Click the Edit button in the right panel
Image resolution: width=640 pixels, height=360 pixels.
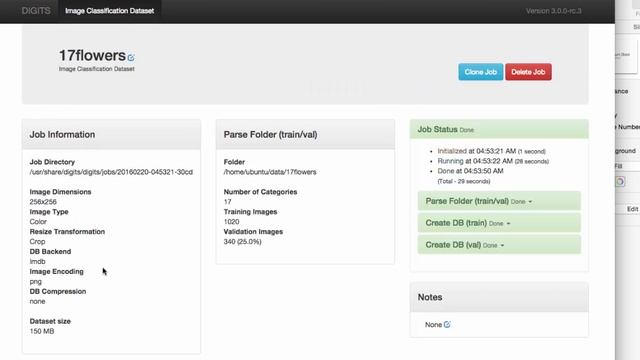[x=632, y=209]
